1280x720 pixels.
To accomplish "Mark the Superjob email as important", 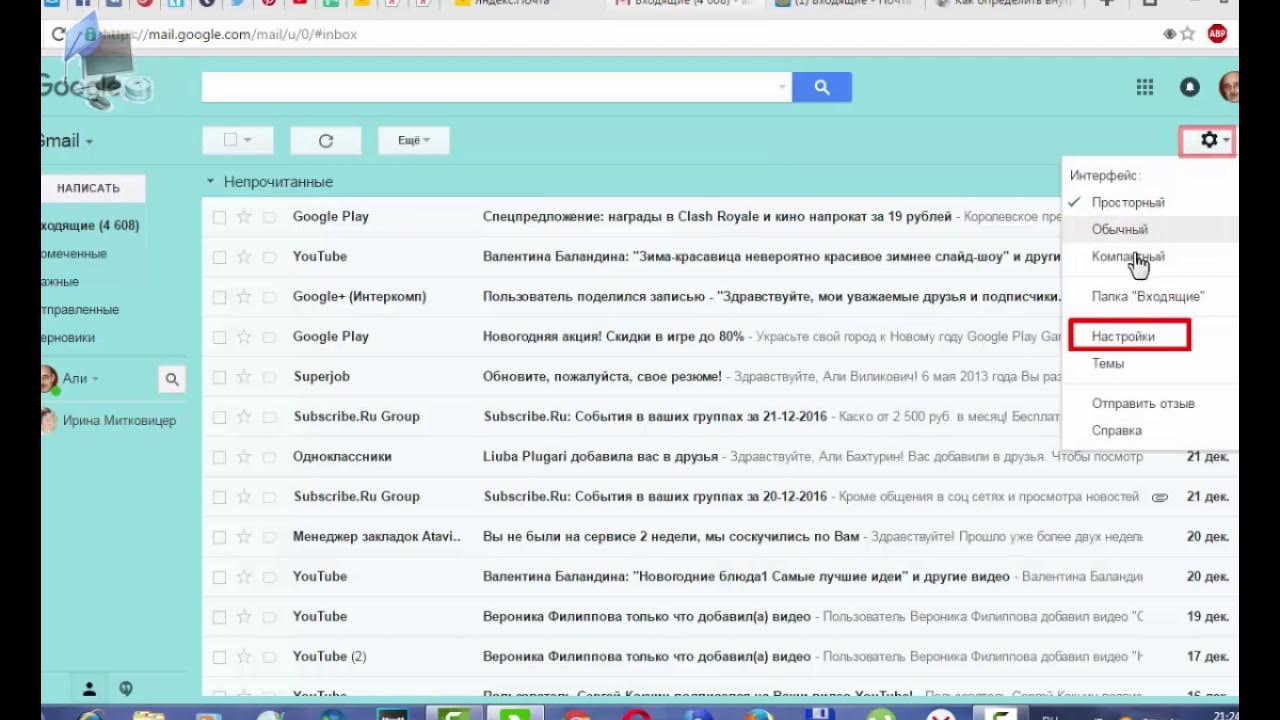I will pyautogui.click(x=269, y=377).
